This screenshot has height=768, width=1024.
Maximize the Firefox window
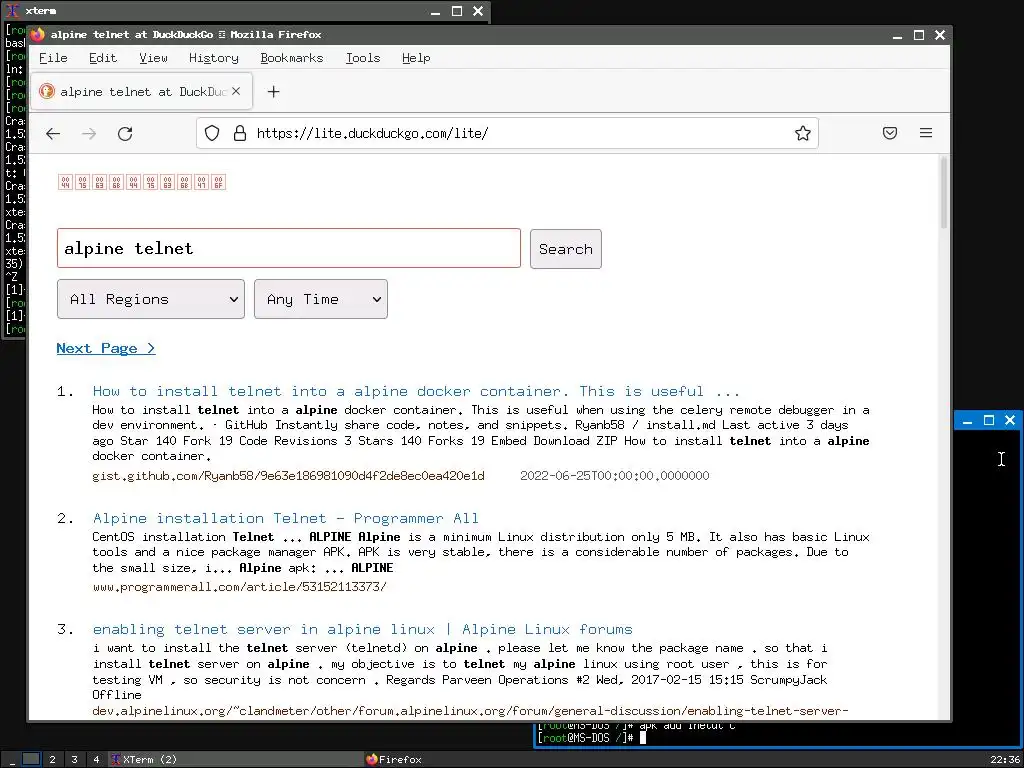(918, 35)
